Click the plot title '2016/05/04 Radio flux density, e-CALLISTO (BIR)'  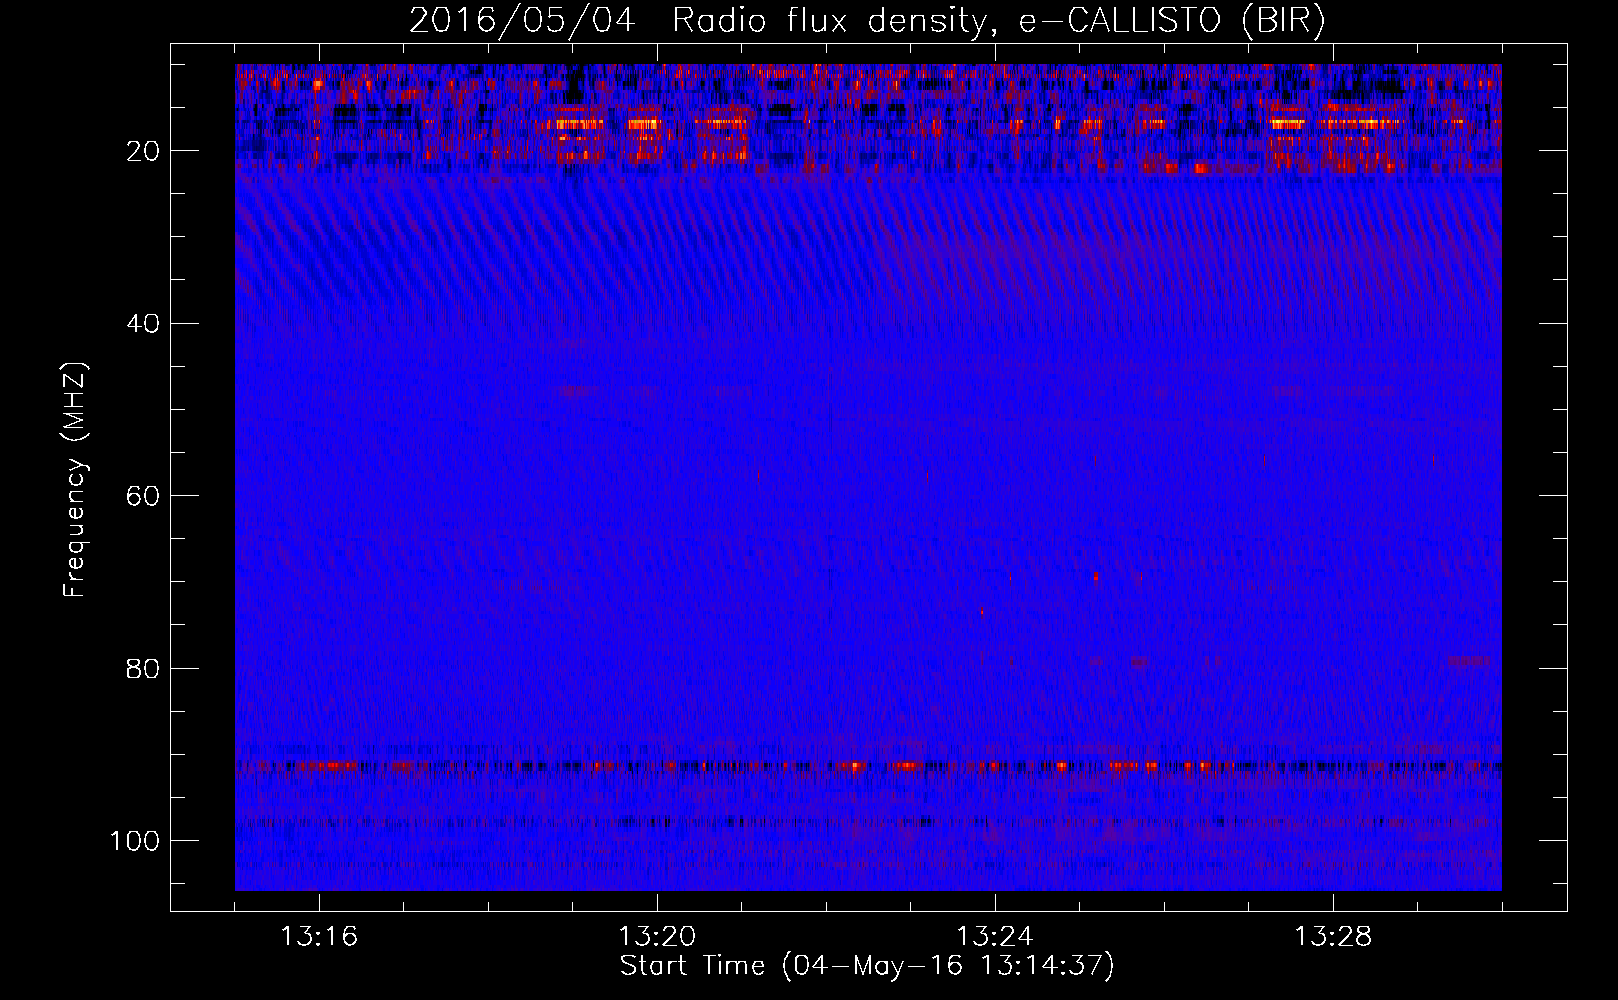point(867,21)
